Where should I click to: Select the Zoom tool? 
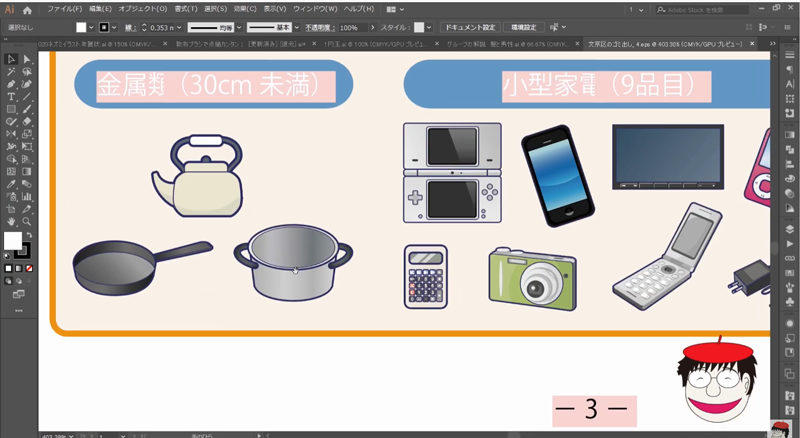[x=27, y=222]
